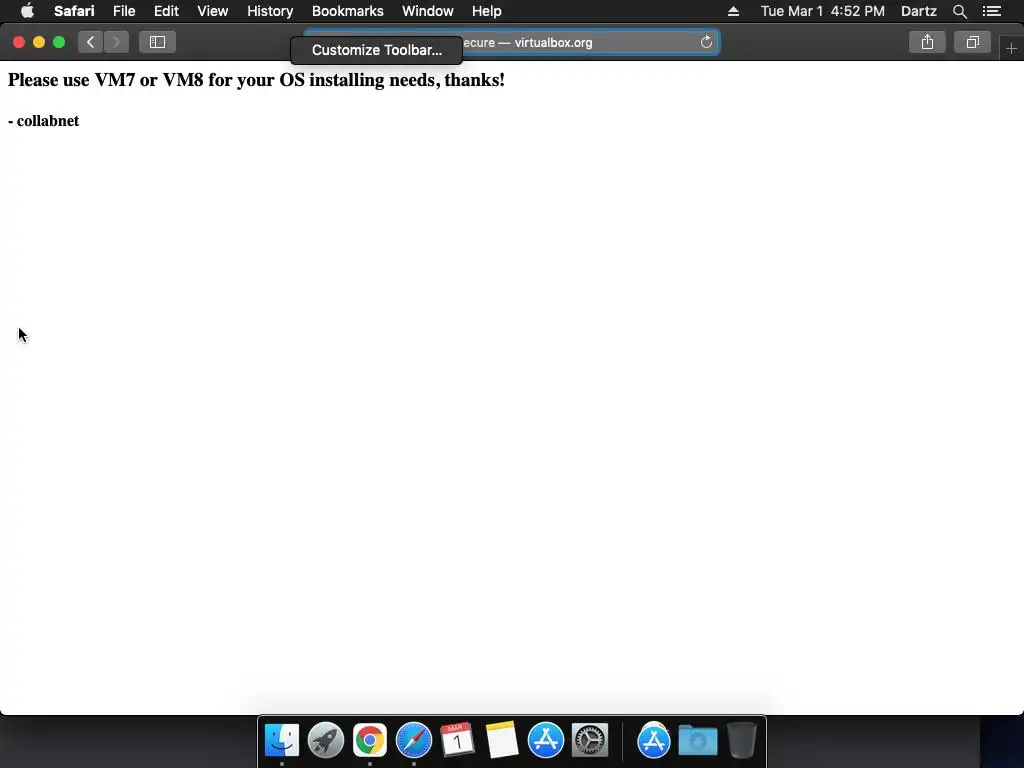Screen dimensions: 1024x768
Task: Toggle the Safari sidebar button
Action: point(157,42)
